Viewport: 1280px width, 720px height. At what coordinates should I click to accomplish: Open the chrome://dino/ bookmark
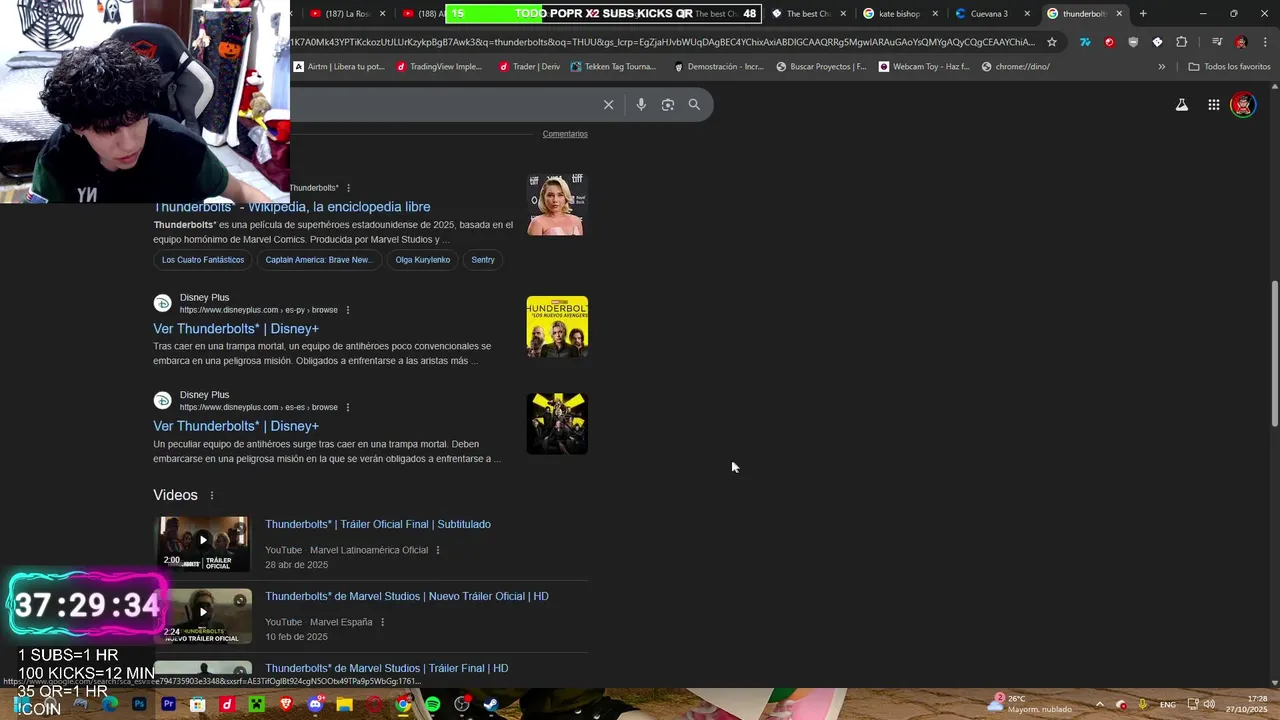point(1016,66)
